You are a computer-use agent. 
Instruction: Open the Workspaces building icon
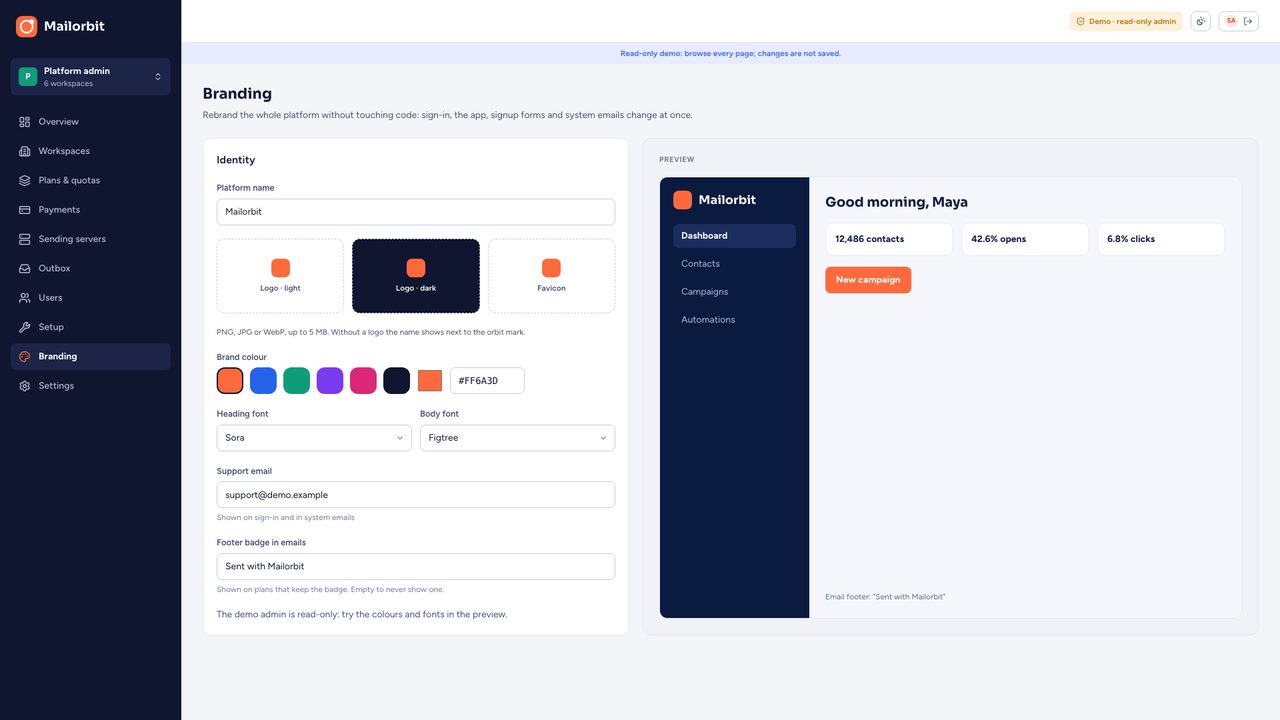25,151
